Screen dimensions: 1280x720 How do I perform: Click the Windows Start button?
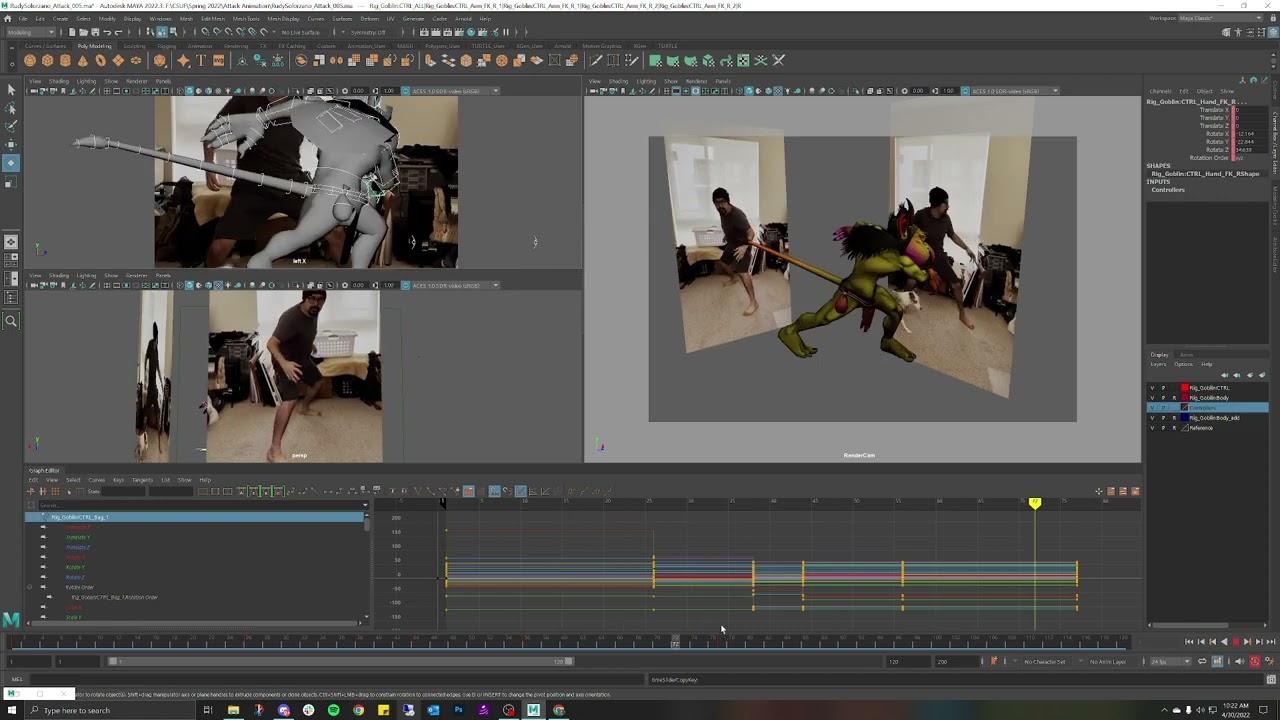[11, 710]
